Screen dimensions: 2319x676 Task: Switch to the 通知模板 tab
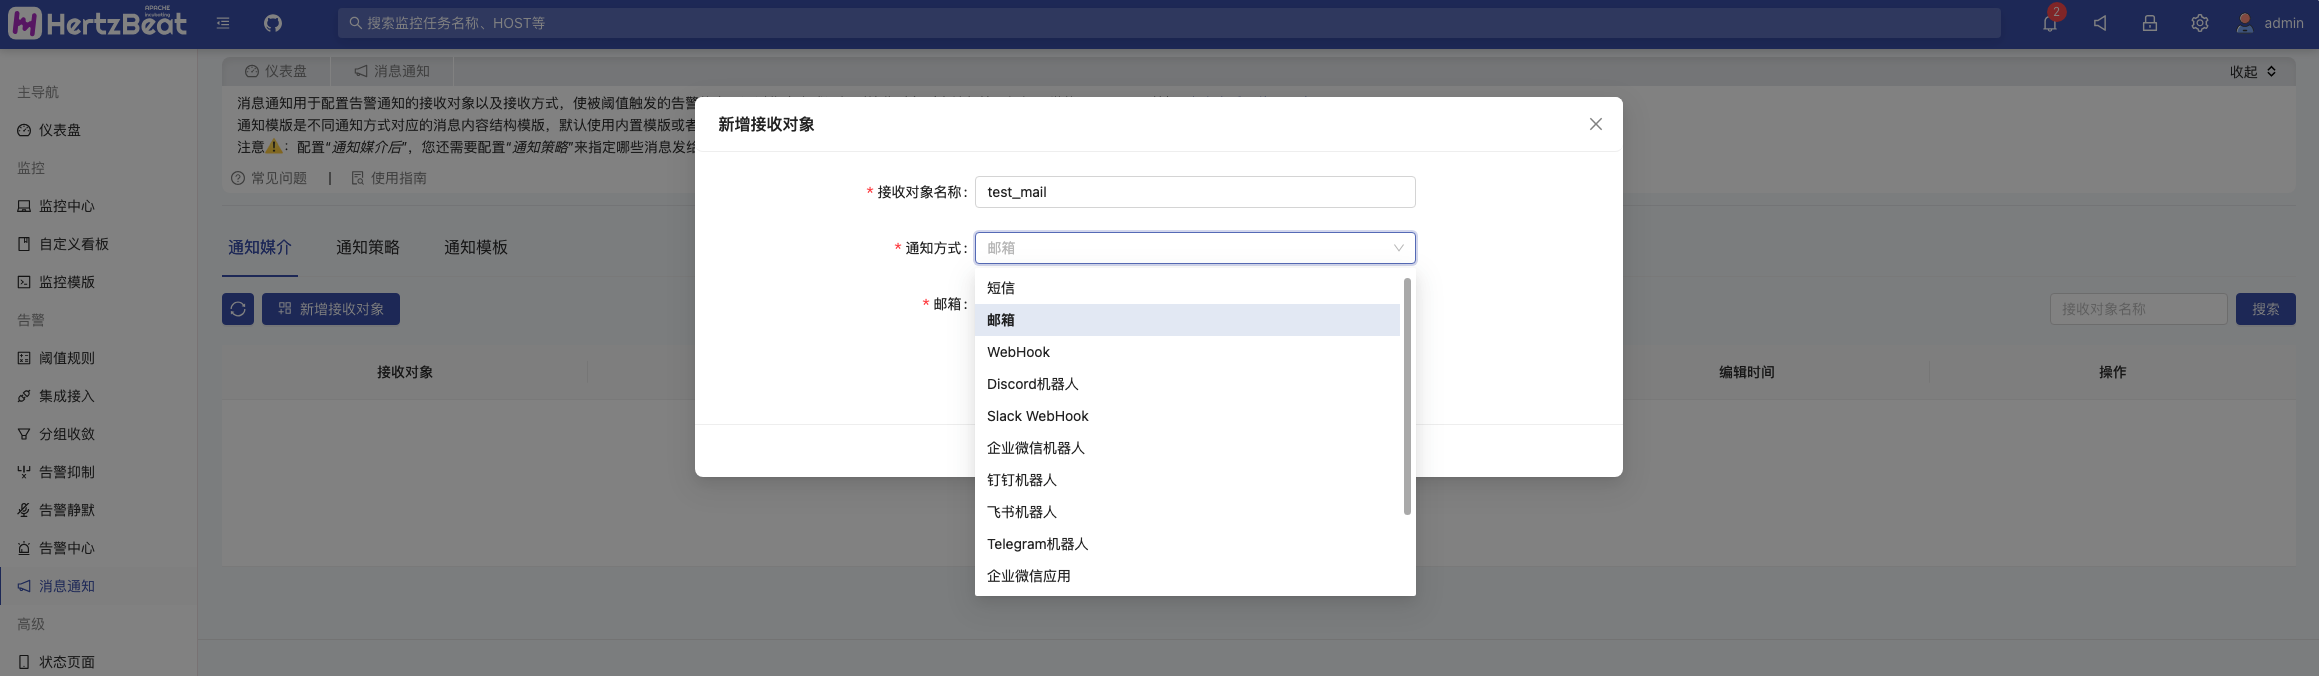pyautogui.click(x=475, y=247)
